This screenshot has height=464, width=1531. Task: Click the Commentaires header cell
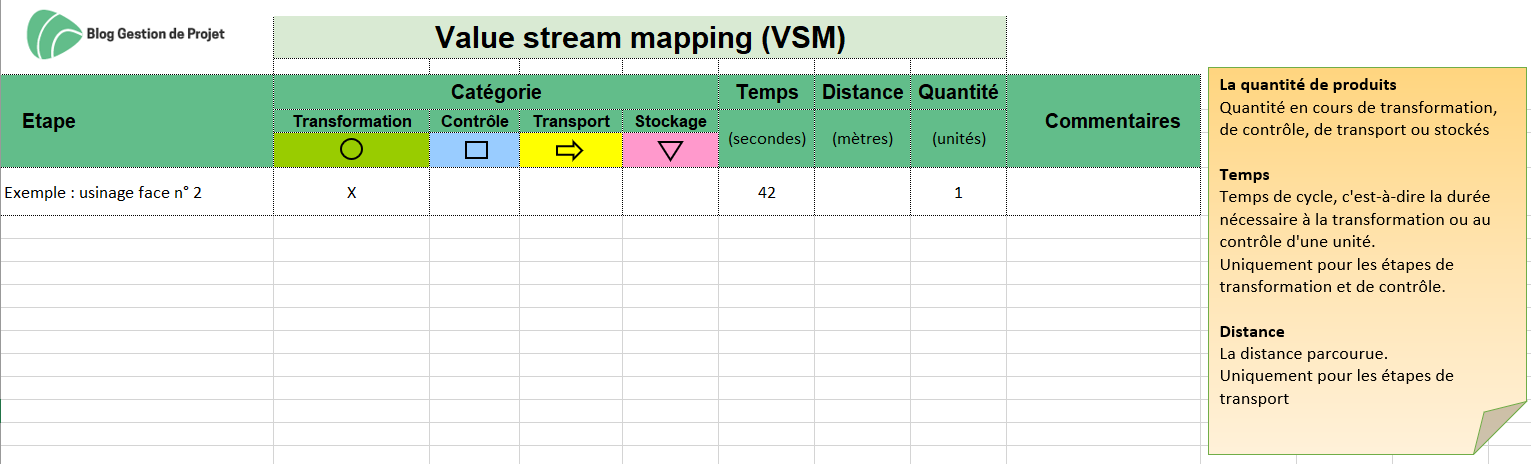[1112, 121]
